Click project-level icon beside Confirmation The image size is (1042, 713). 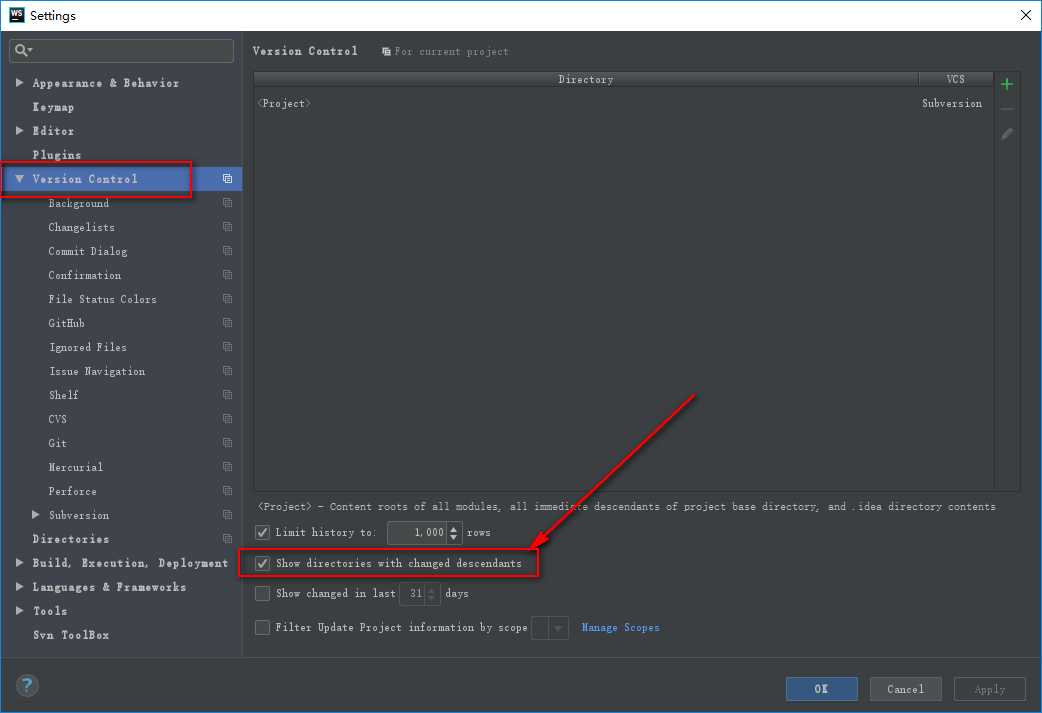click(227, 274)
